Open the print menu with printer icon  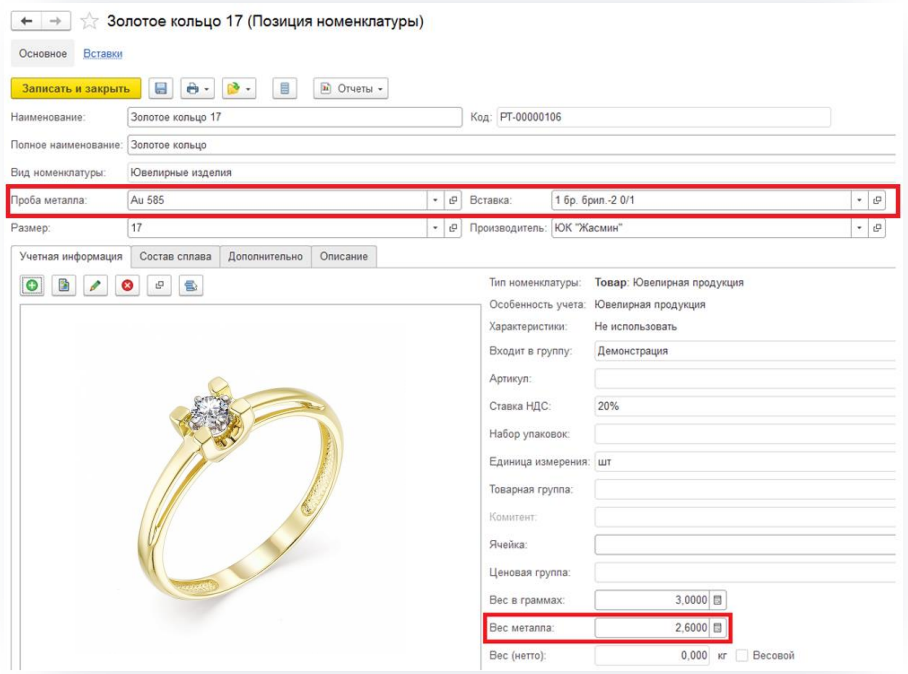(197, 89)
